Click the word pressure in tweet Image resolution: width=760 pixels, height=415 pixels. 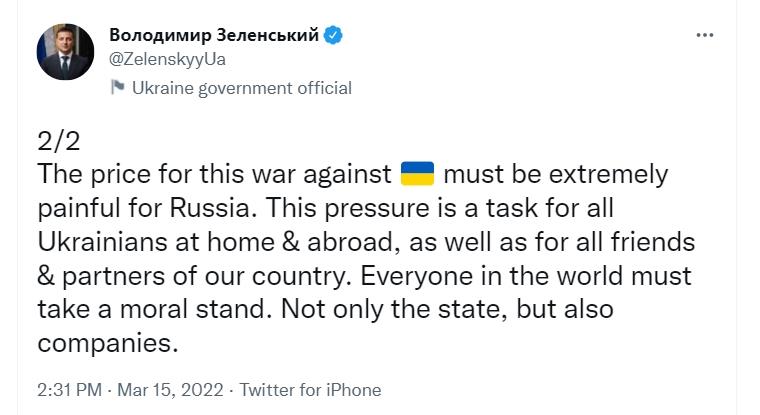pyautogui.click(x=377, y=209)
